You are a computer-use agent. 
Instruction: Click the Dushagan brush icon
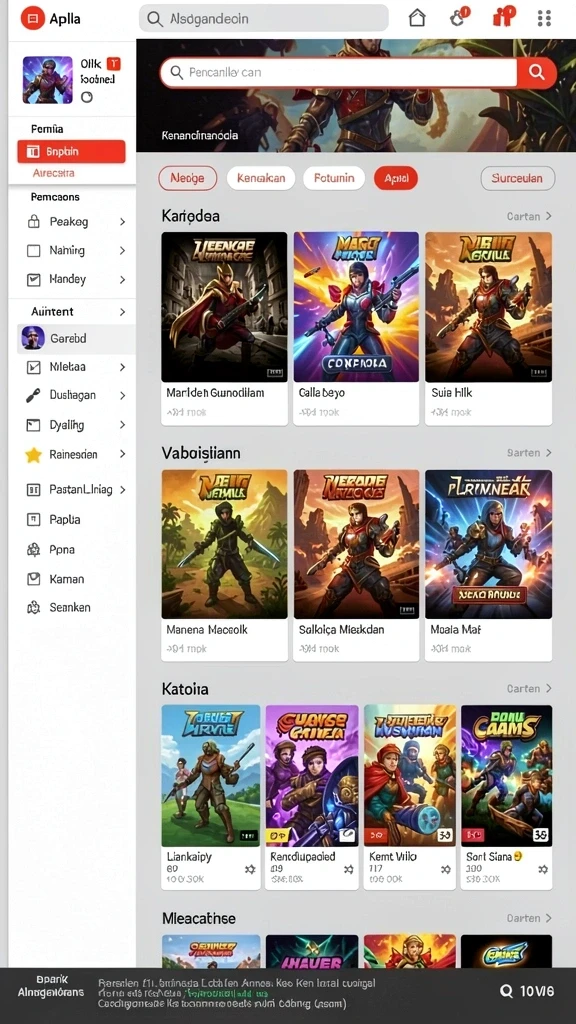[x=33, y=395]
